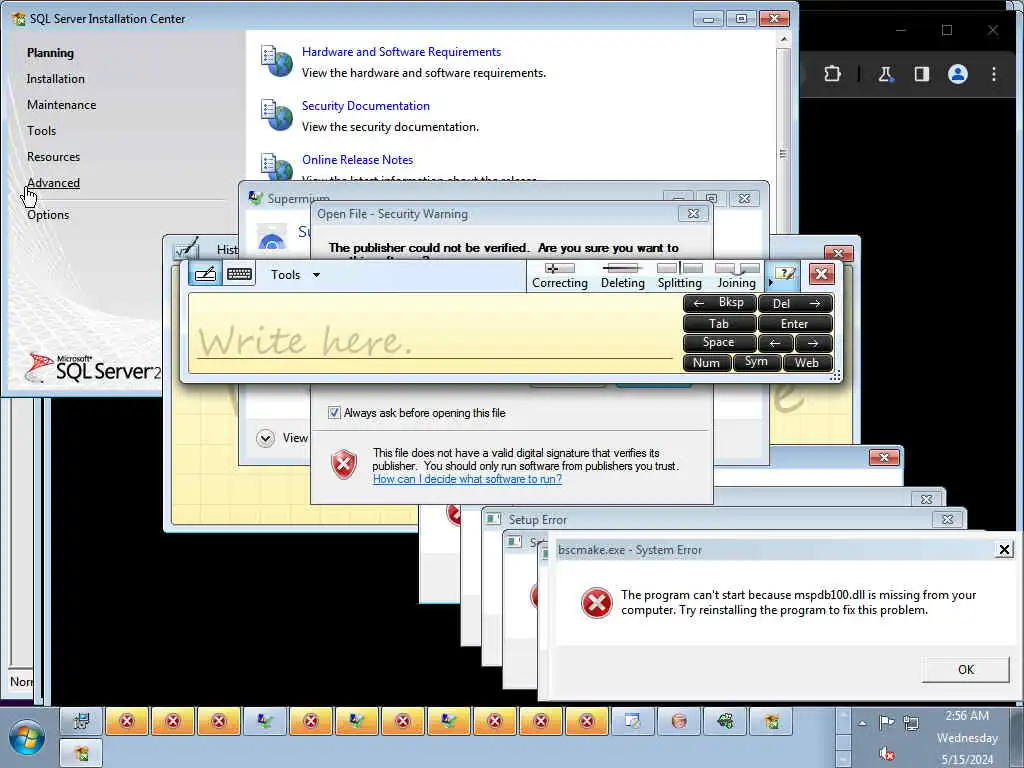Click the Setup Error window title icon

coord(494,519)
